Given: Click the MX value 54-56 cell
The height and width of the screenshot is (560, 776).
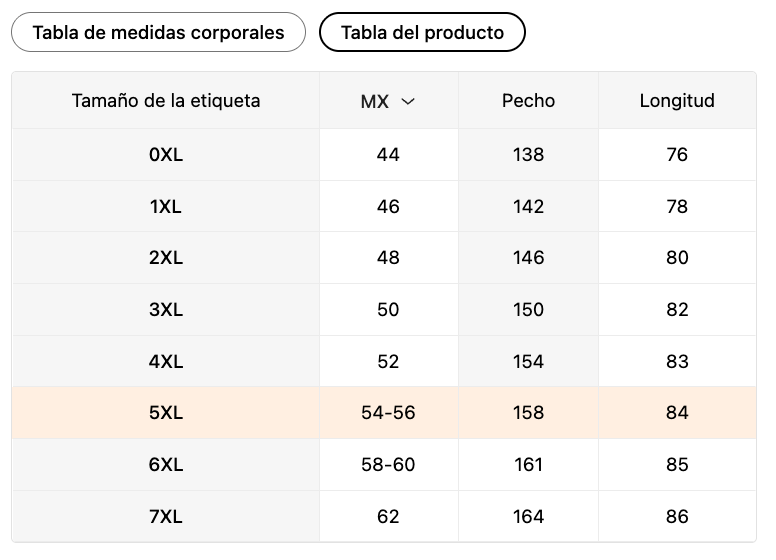Looking at the screenshot, I should [388, 413].
